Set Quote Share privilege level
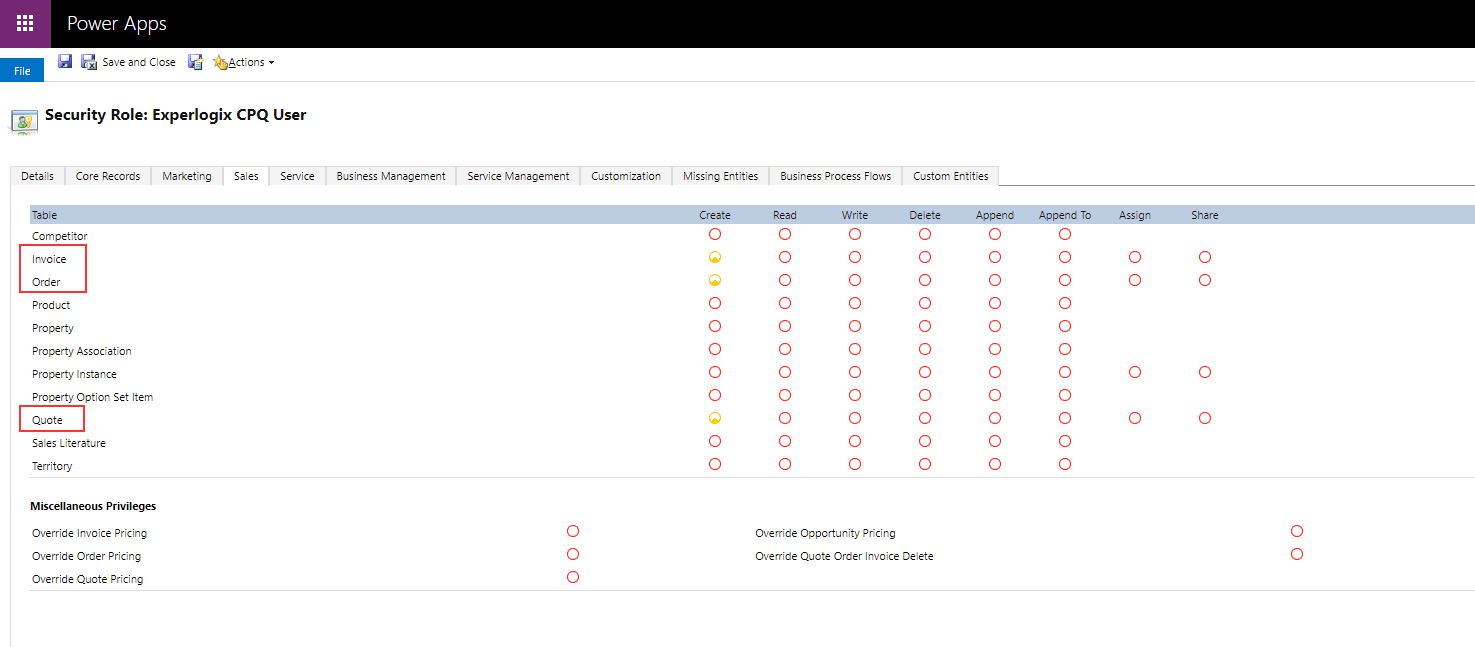The image size is (1475, 647). coord(1205,418)
